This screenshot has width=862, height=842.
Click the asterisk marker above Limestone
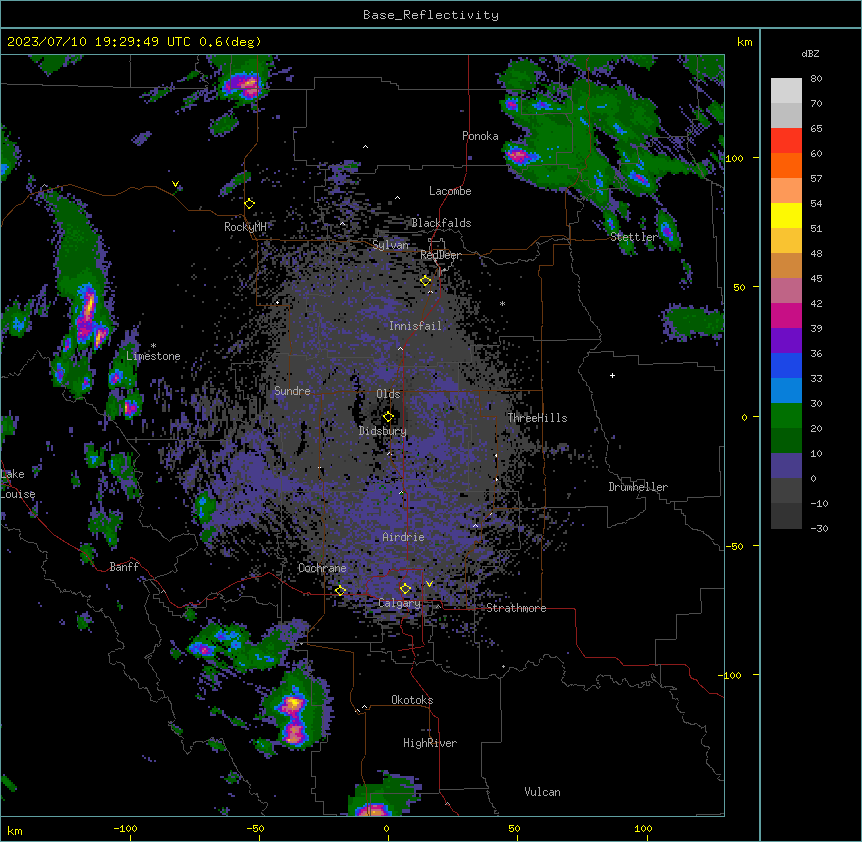pyautogui.click(x=153, y=346)
